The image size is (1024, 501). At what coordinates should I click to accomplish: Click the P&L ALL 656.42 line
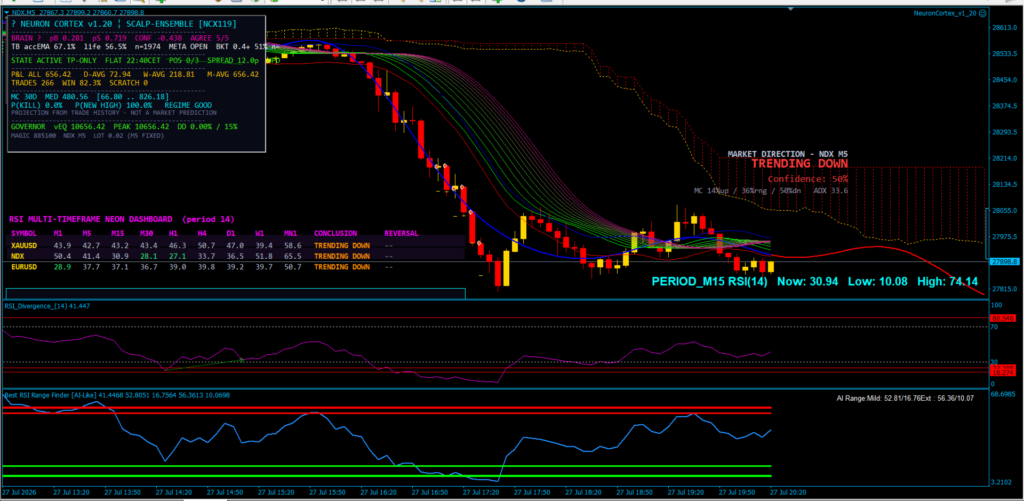[x=135, y=74]
